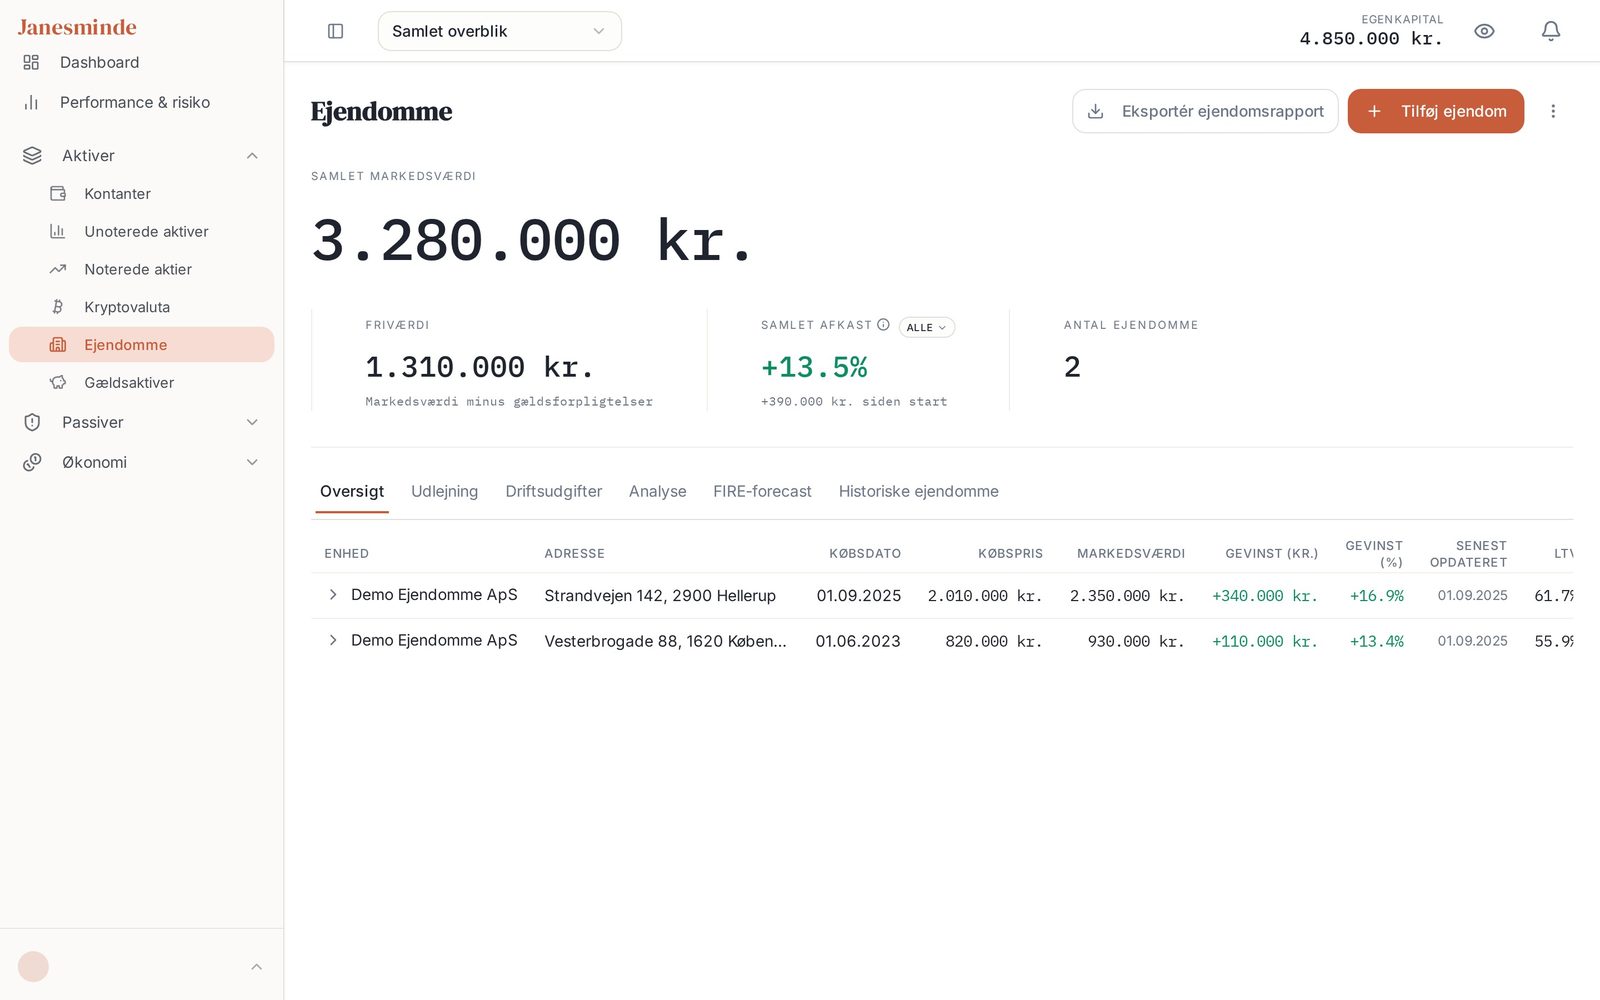Open notifications bell
1600x1000 pixels.
tap(1551, 31)
